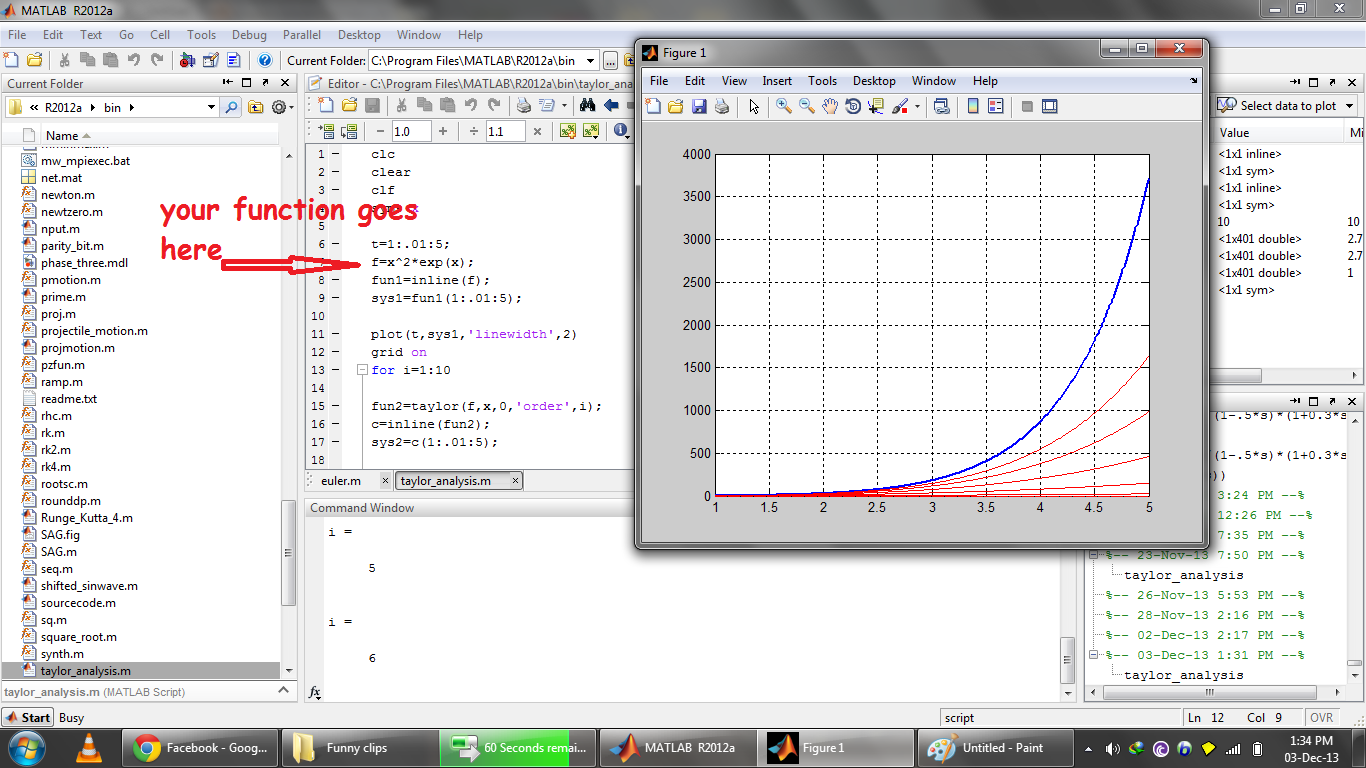Toggle OVR overwrite mode in status bar

(x=1320, y=718)
